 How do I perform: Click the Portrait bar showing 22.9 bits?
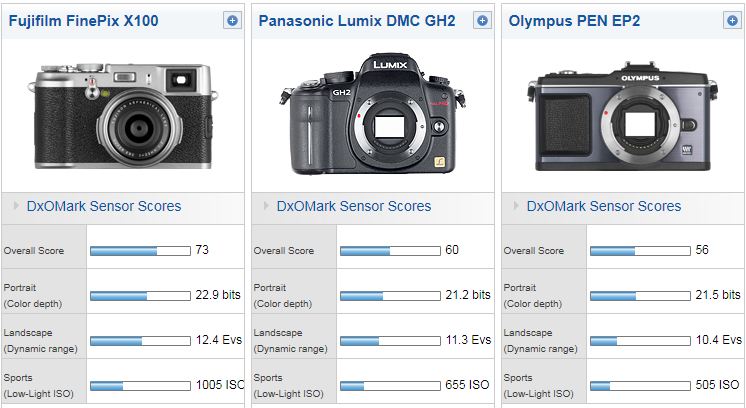(140, 296)
